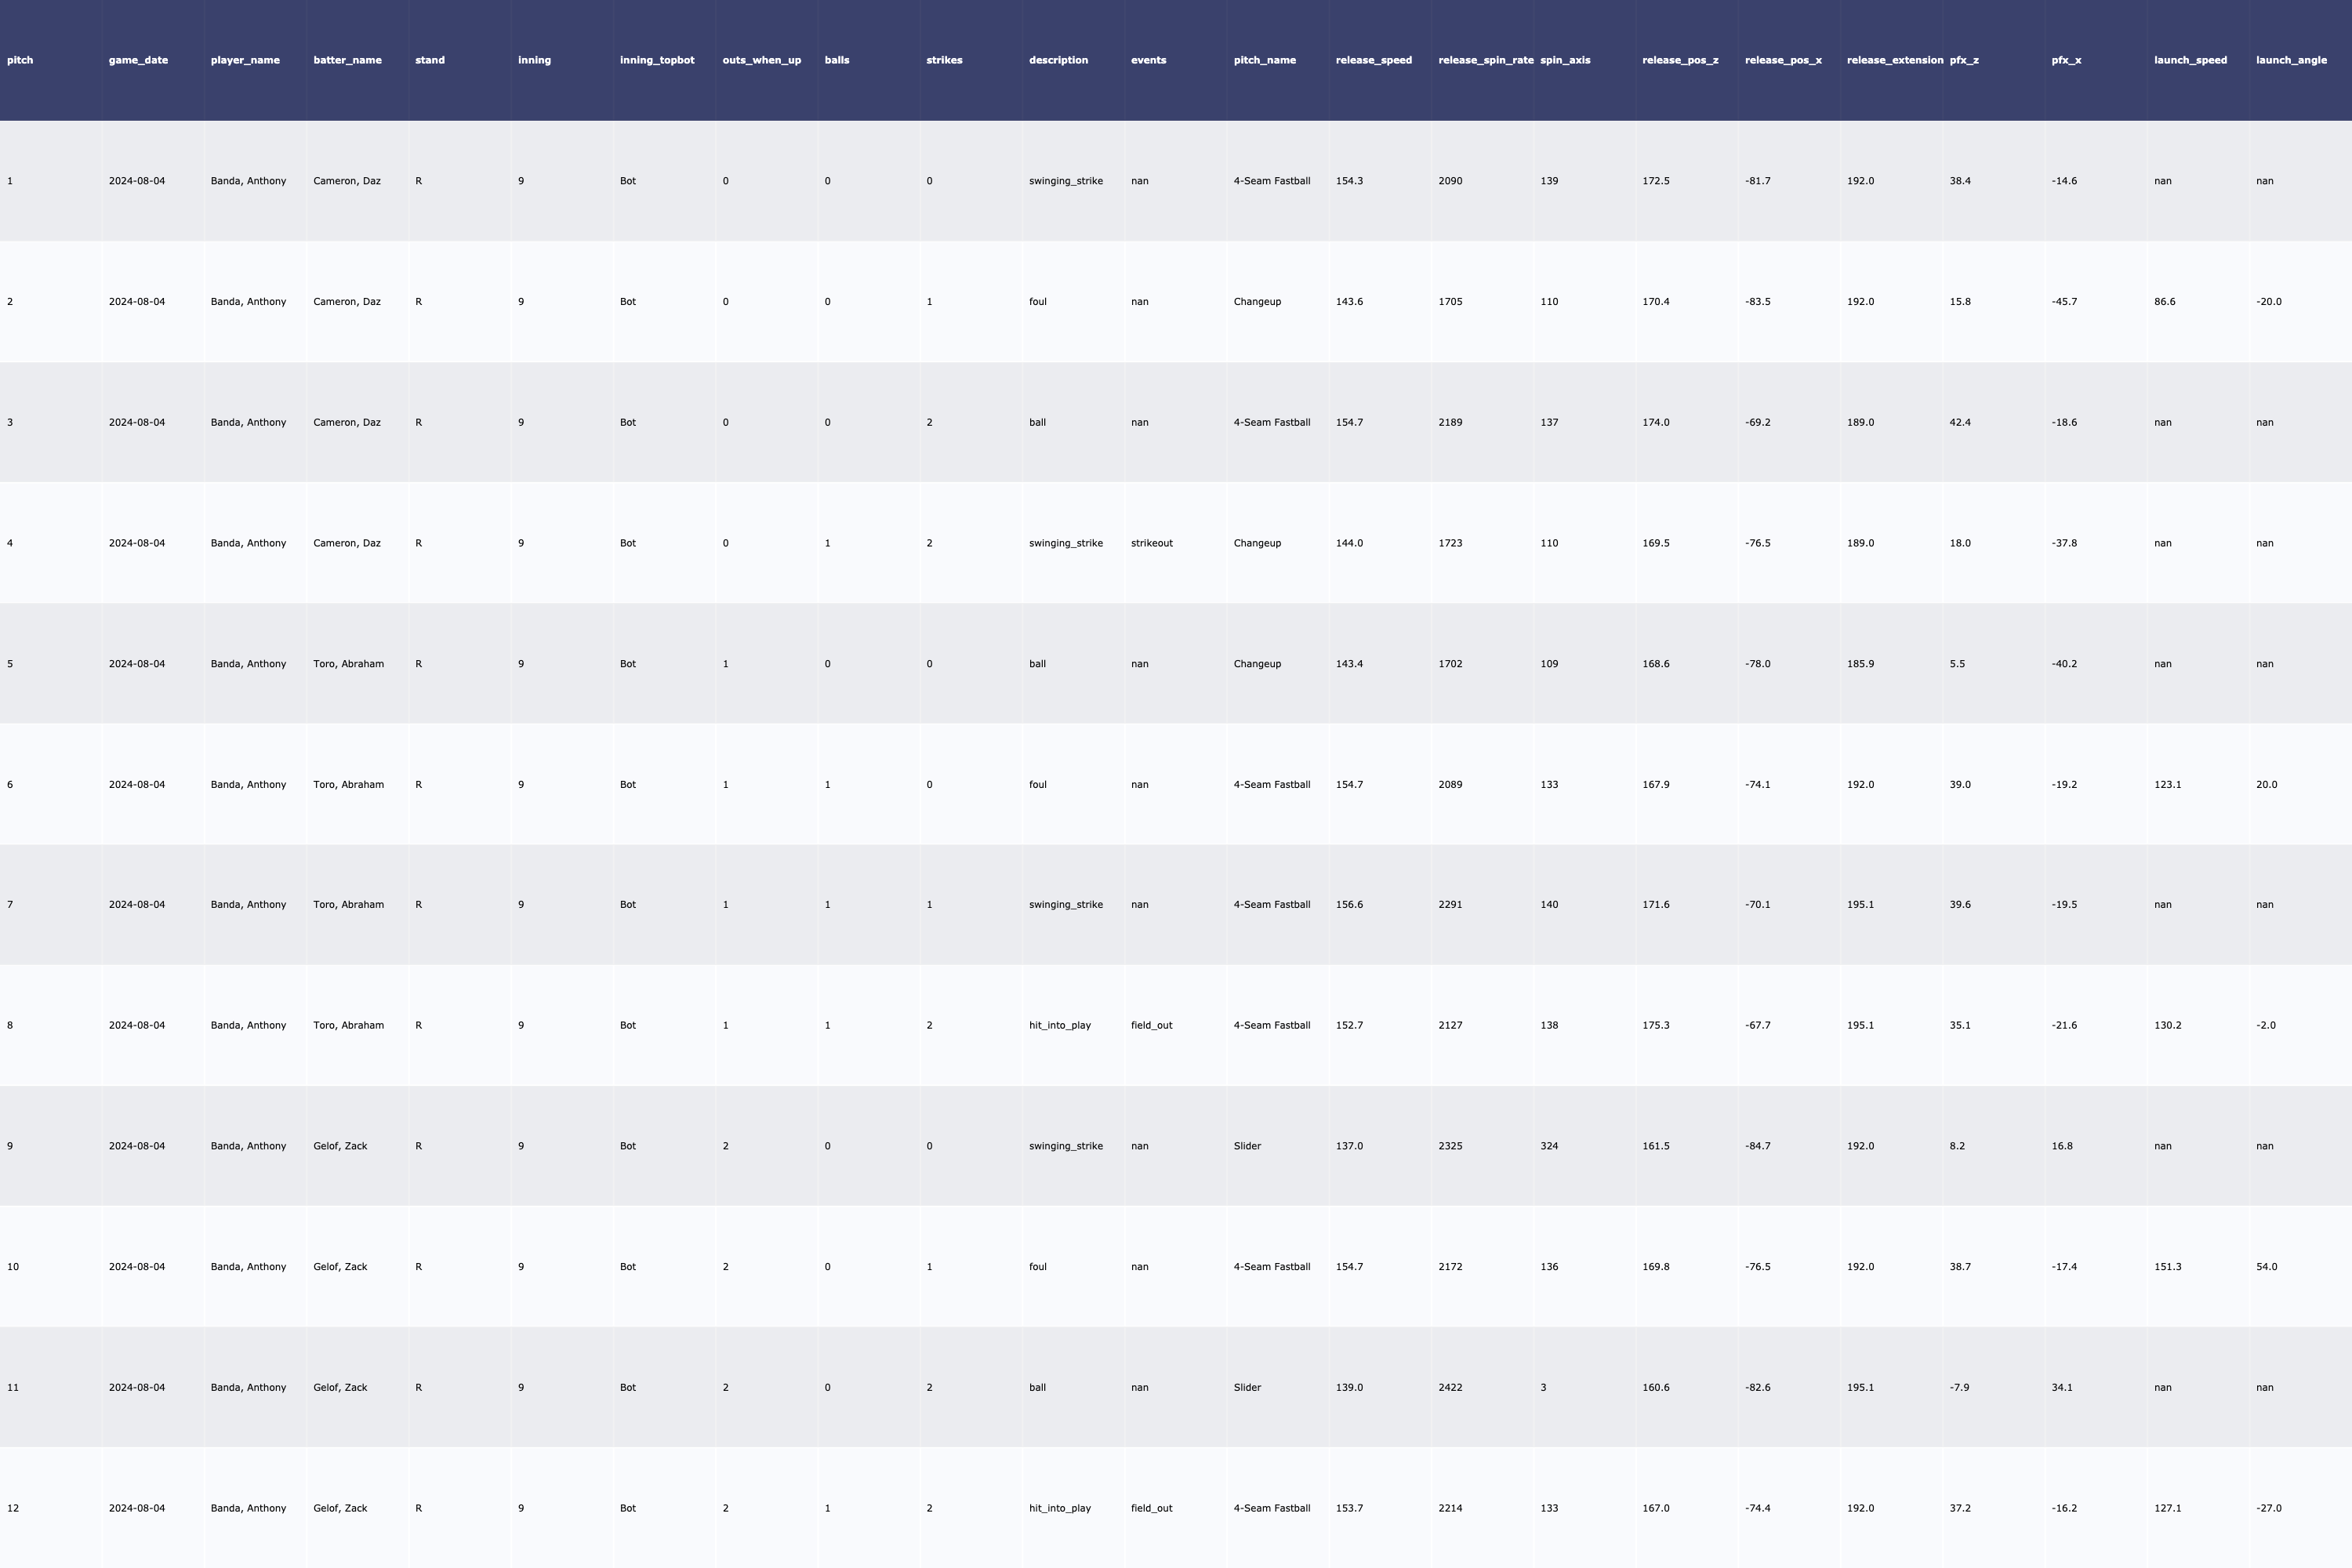This screenshot has width=2352, height=1568.
Task: Click the strikeout event cell
Action: (x=1151, y=543)
